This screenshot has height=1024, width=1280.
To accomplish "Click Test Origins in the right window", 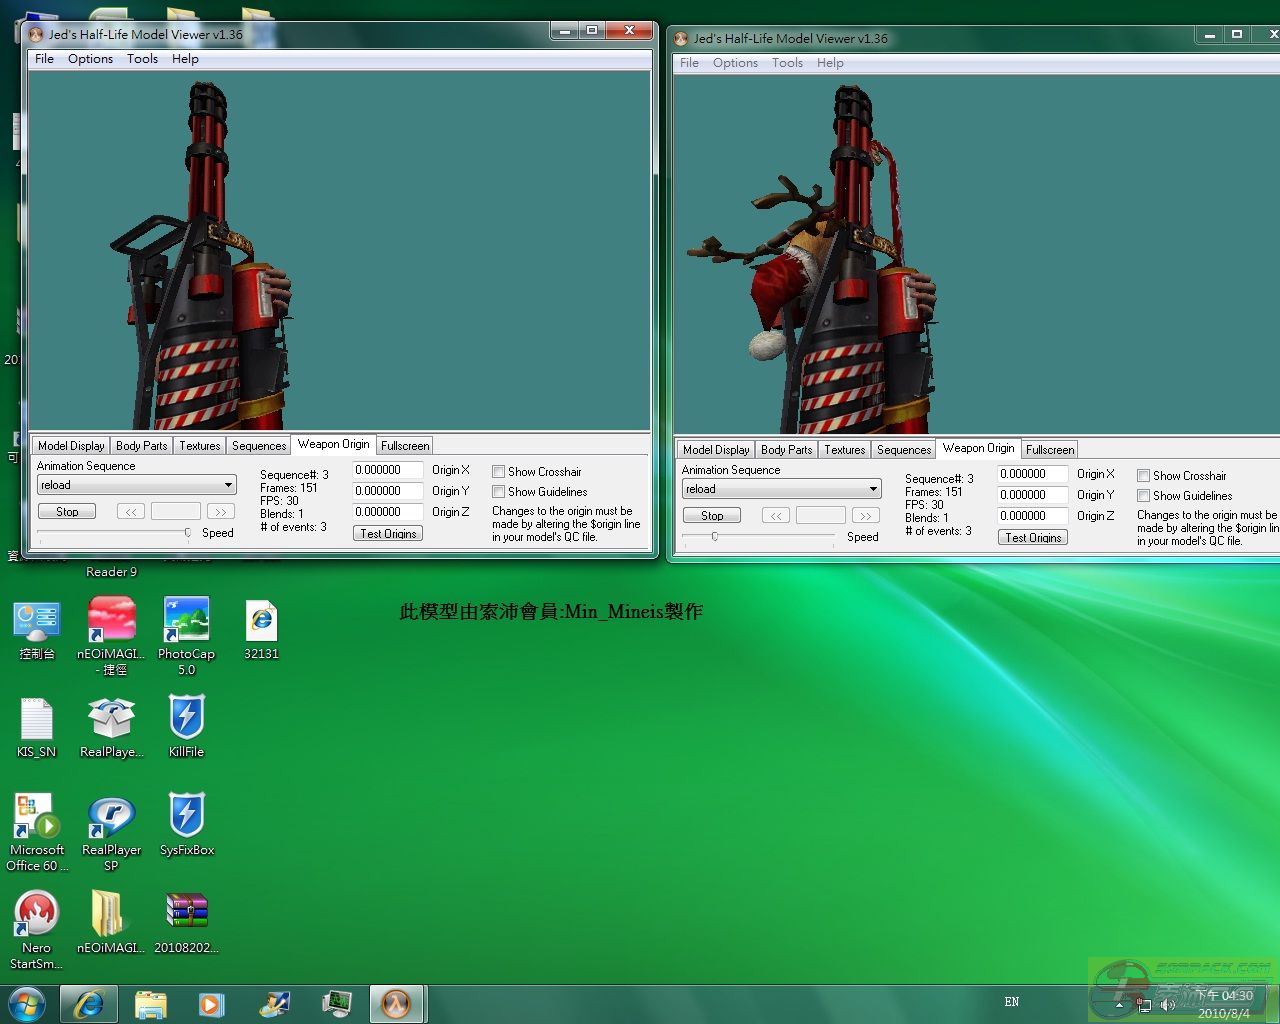I will 1032,538.
